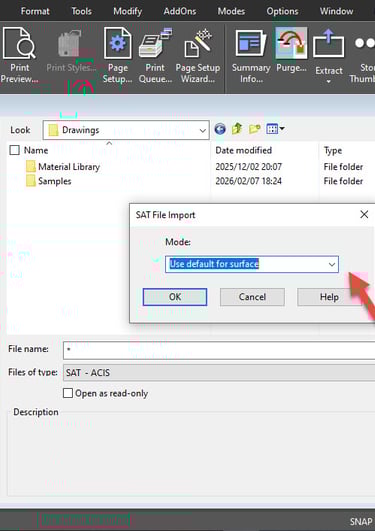Viewport: 375px width, 531px height.
Task: Click the File name input field
Action: pos(219,350)
